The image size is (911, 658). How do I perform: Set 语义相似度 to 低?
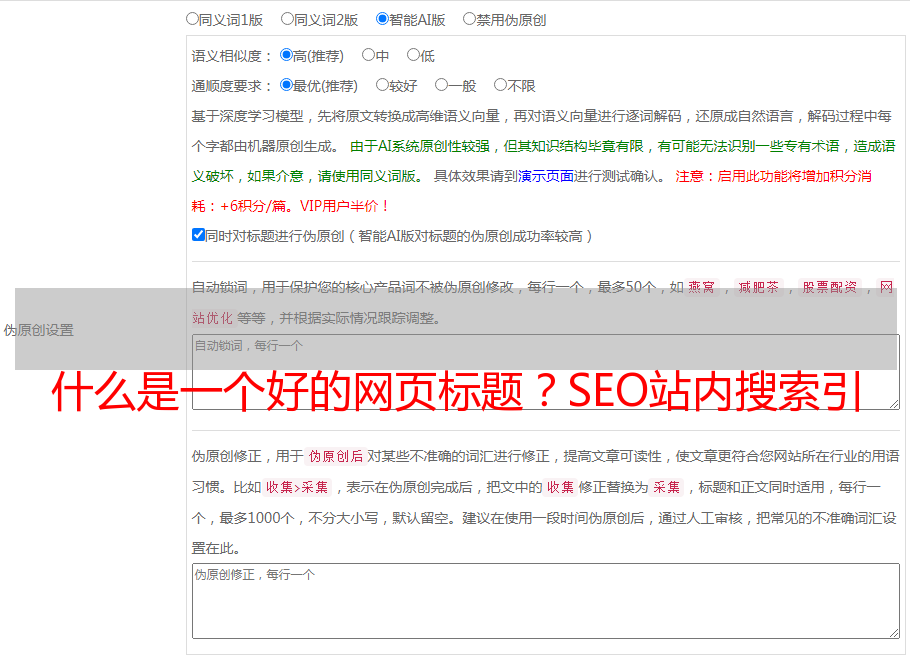pyautogui.click(x=413, y=56)
